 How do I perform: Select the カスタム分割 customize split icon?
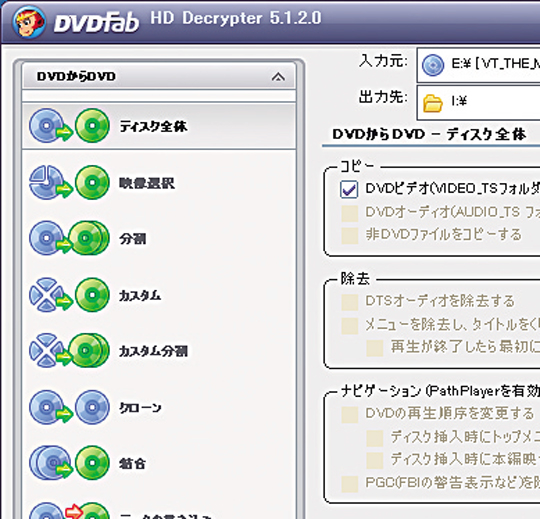[69, 350]
